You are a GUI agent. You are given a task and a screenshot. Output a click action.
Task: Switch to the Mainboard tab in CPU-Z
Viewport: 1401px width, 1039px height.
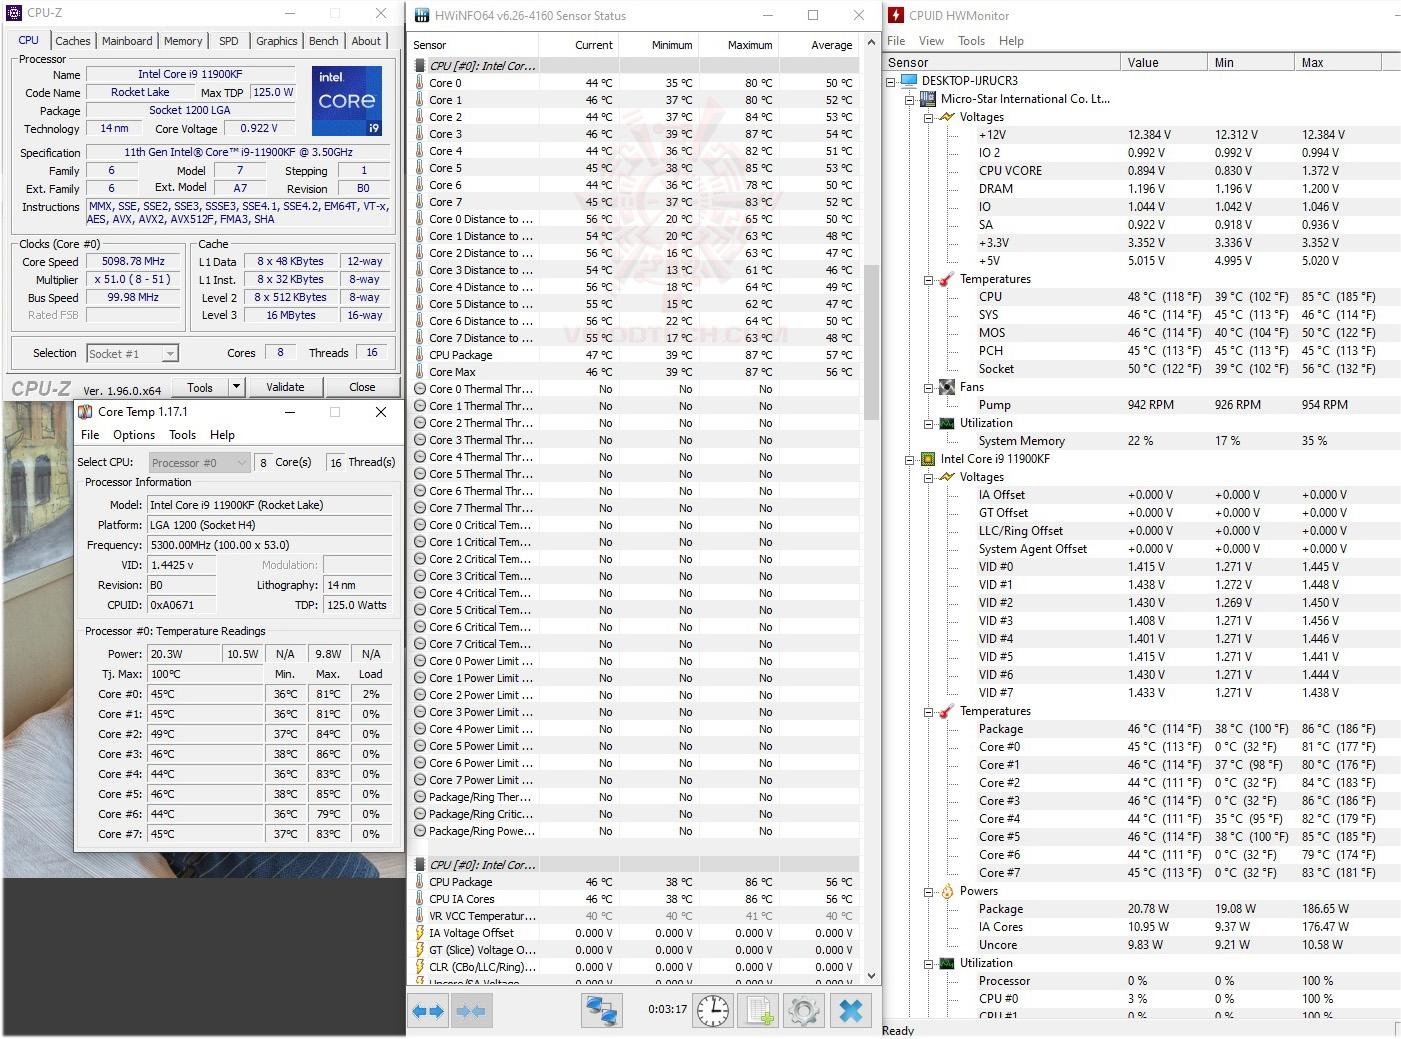pos(127,41)
